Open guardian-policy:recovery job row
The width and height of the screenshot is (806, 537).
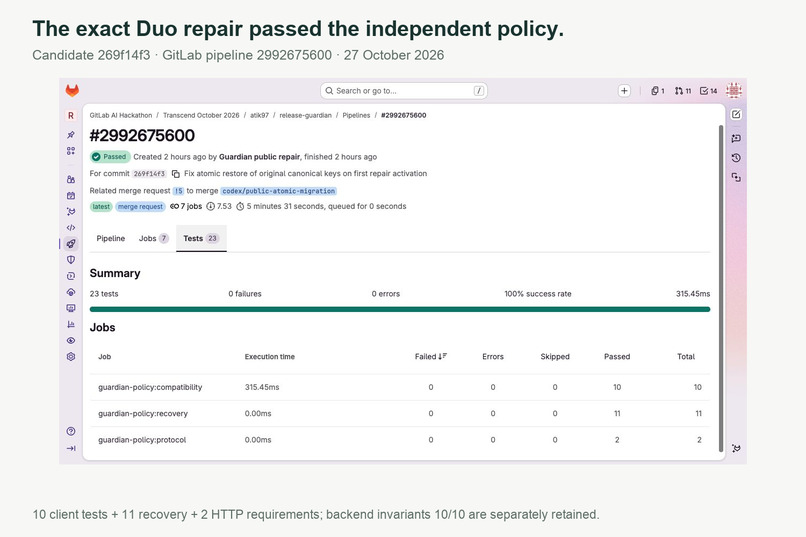pos(400,413)
